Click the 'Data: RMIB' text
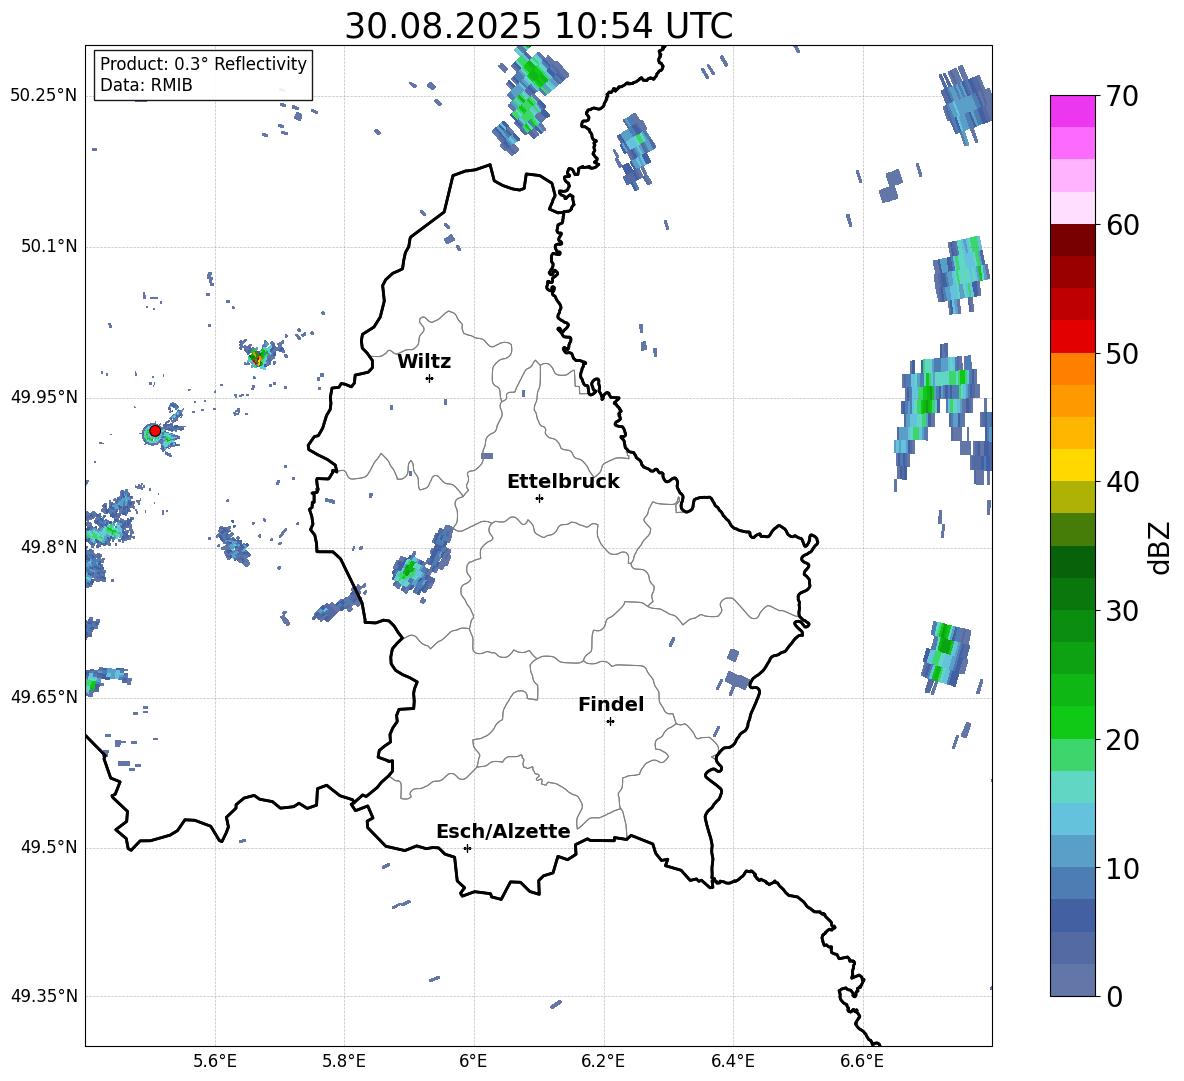This screenshot has width=1184, height=1081. tap(146, 85)
